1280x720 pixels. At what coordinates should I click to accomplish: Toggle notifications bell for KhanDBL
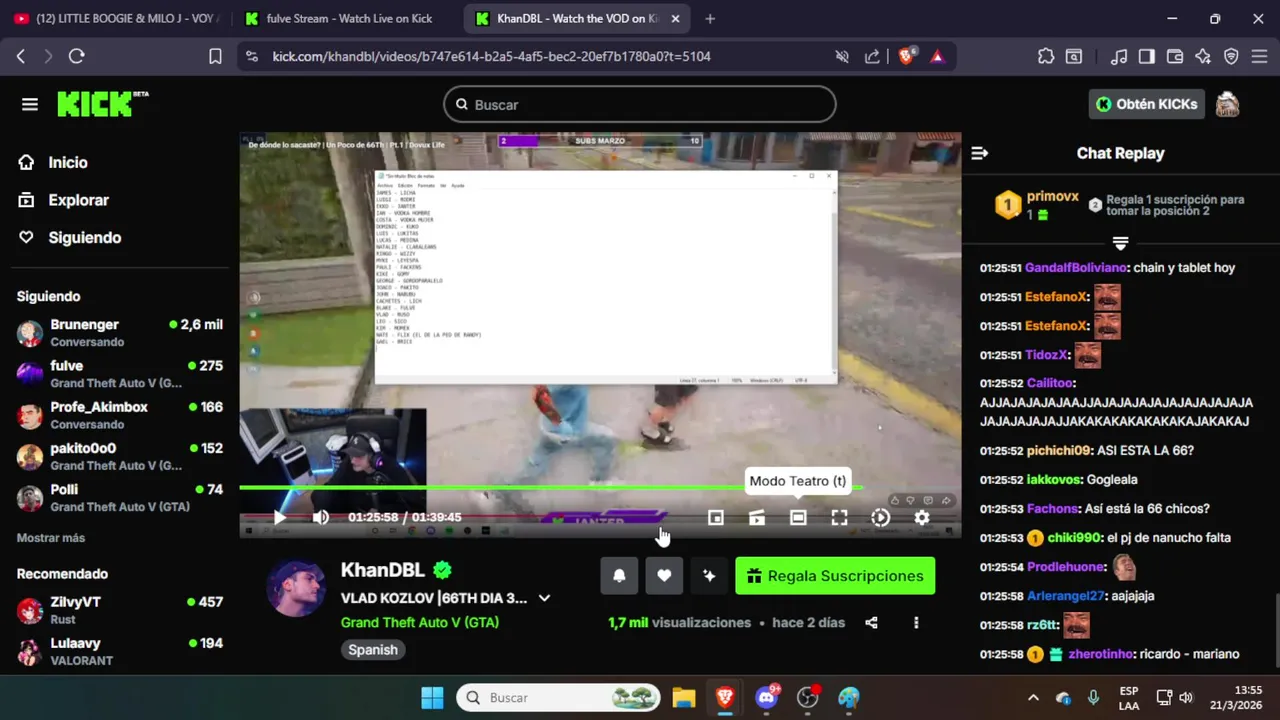619,576
